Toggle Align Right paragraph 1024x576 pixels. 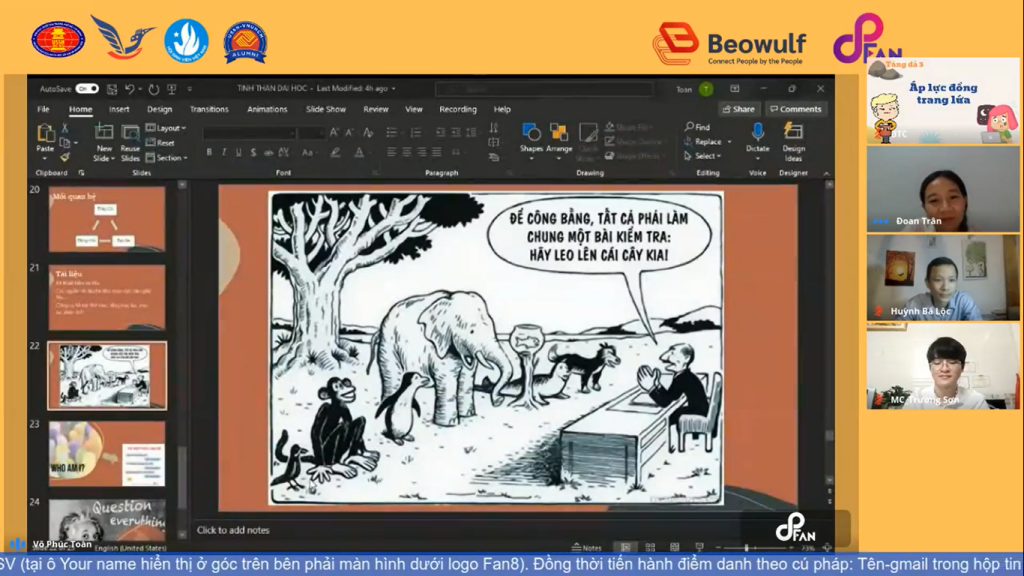pos(421,152)
